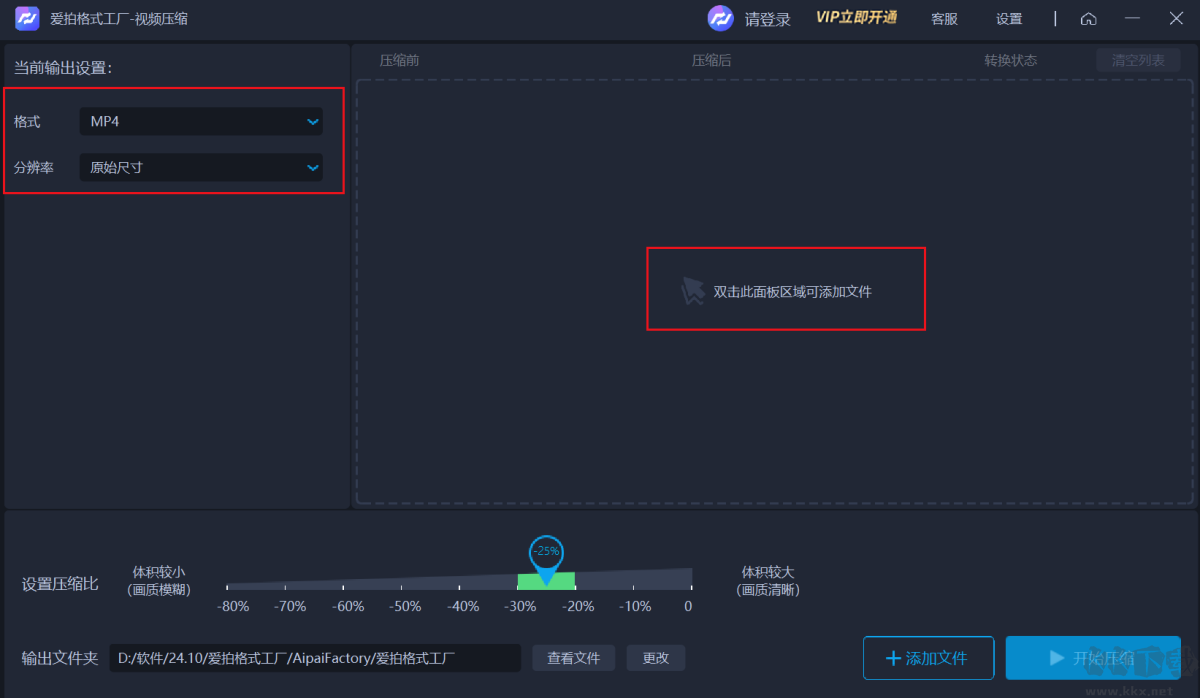Click 更改 to change output folder
The width and height of the screenshot is (1200, 698).
tap(656, 657)
